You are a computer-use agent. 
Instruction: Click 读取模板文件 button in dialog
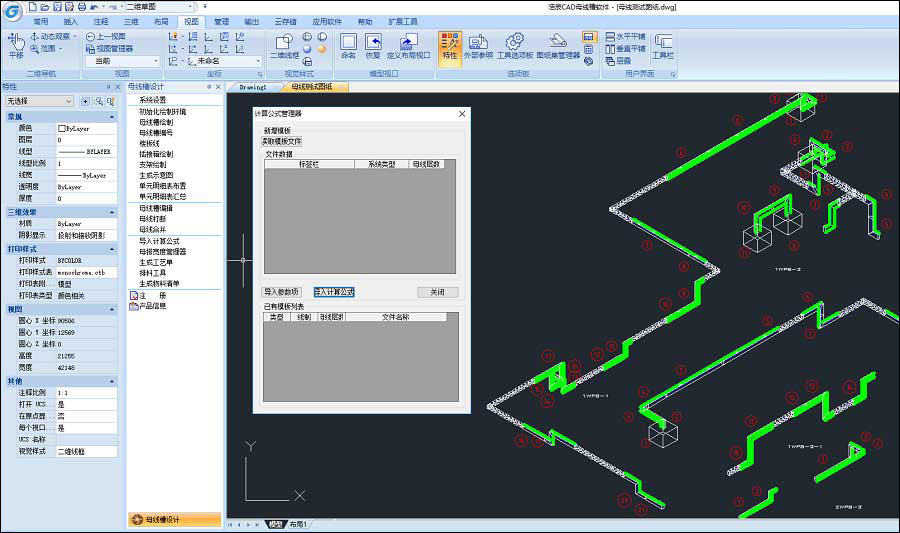(282, 141)
